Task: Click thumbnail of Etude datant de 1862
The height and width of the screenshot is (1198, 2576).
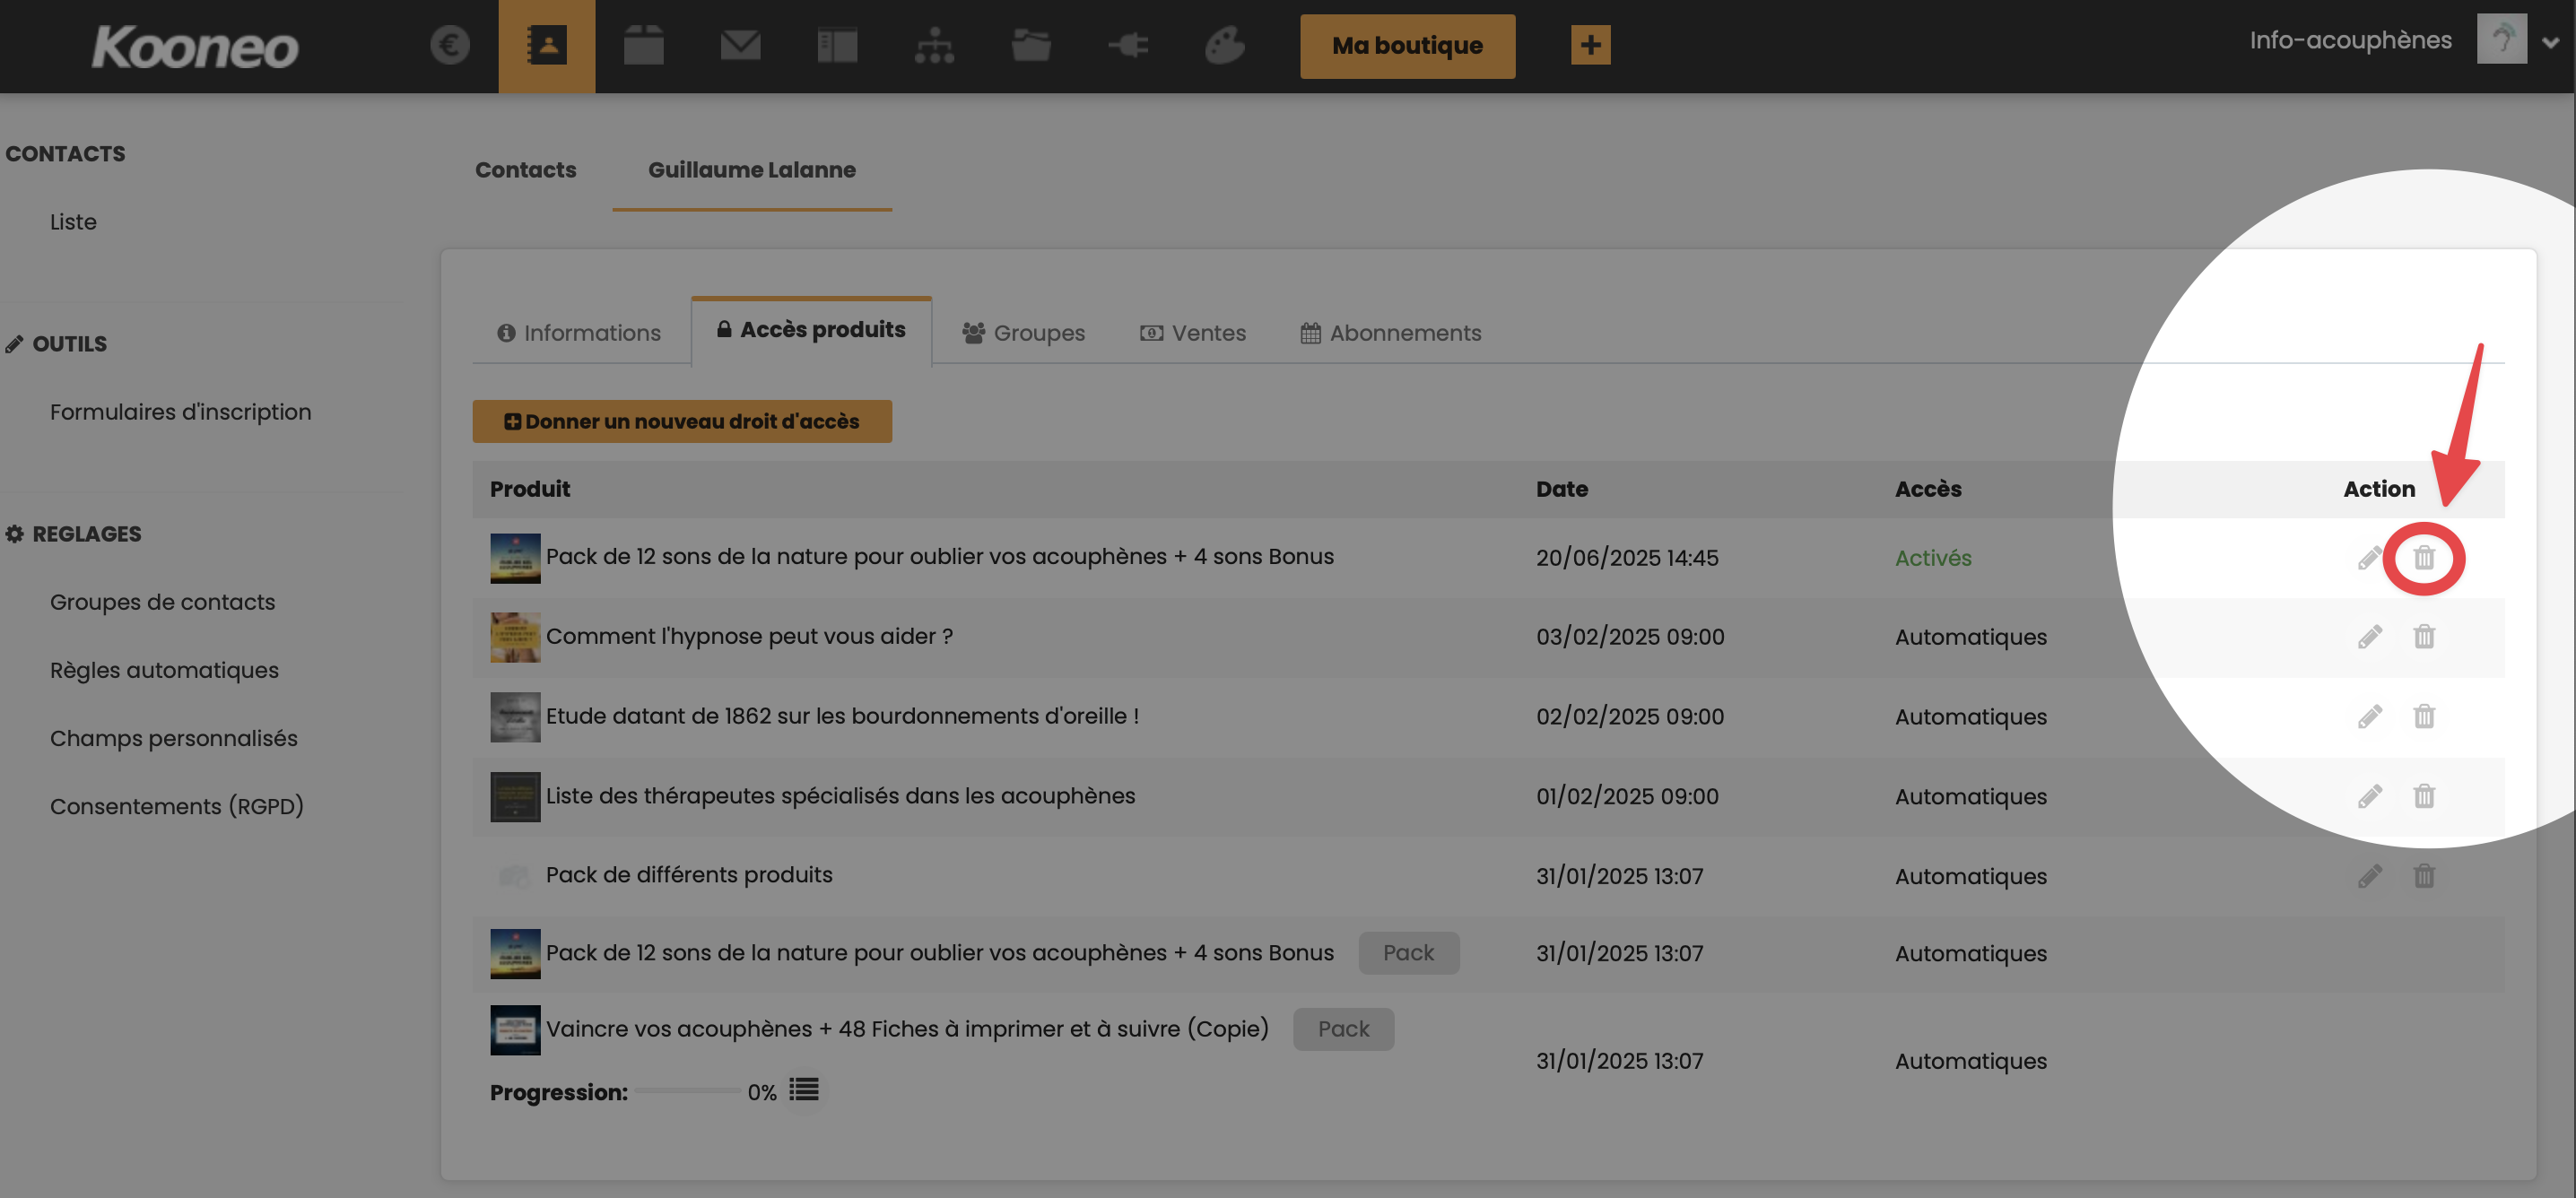Action: 515,717
